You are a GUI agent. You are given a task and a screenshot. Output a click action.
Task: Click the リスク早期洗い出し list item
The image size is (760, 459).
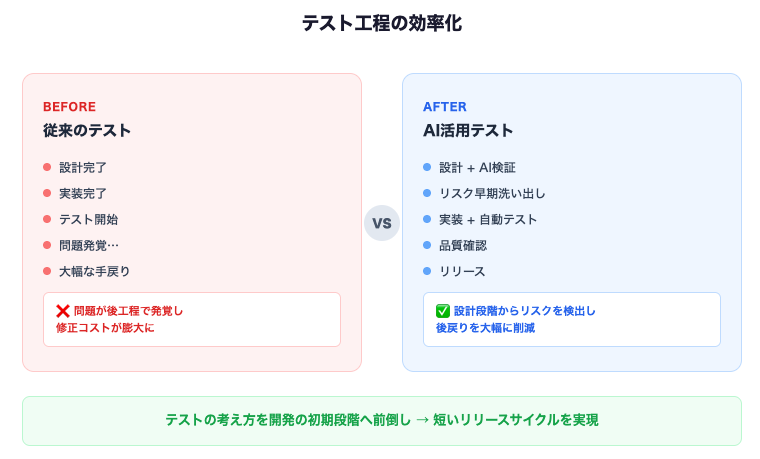(492, 193)
